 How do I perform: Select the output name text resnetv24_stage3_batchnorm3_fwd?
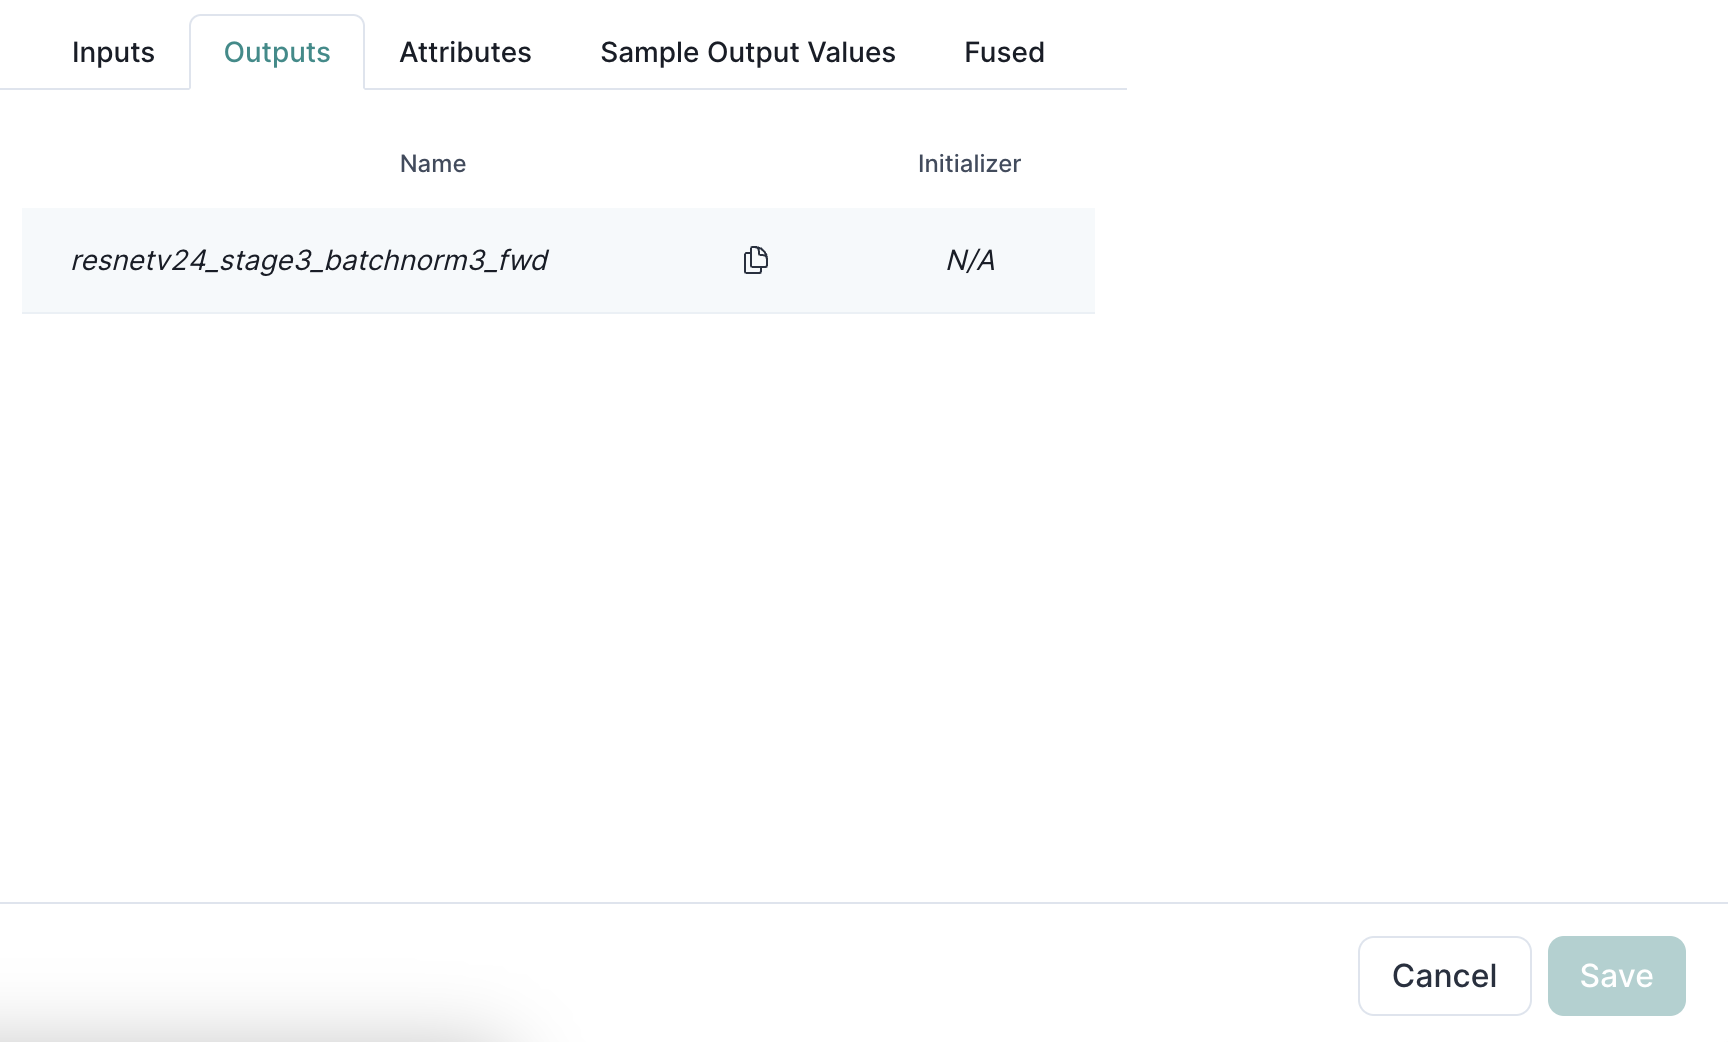pos(310,260)
